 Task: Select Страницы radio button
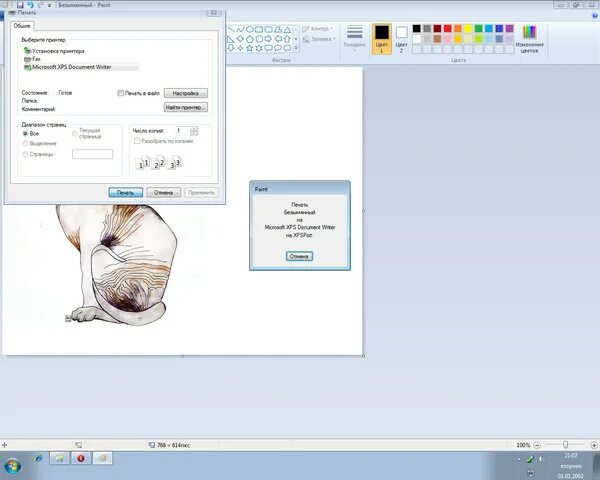click(x=25, y=154)
